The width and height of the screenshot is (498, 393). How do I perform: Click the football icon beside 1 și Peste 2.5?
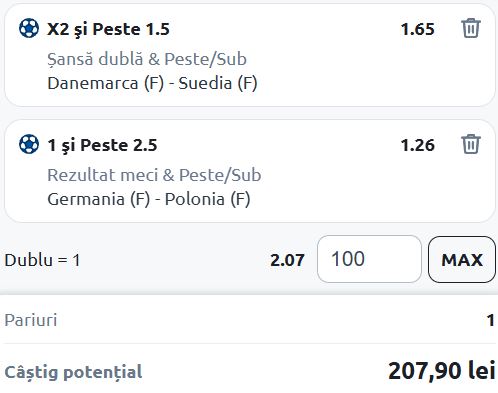tap(29, 144)
